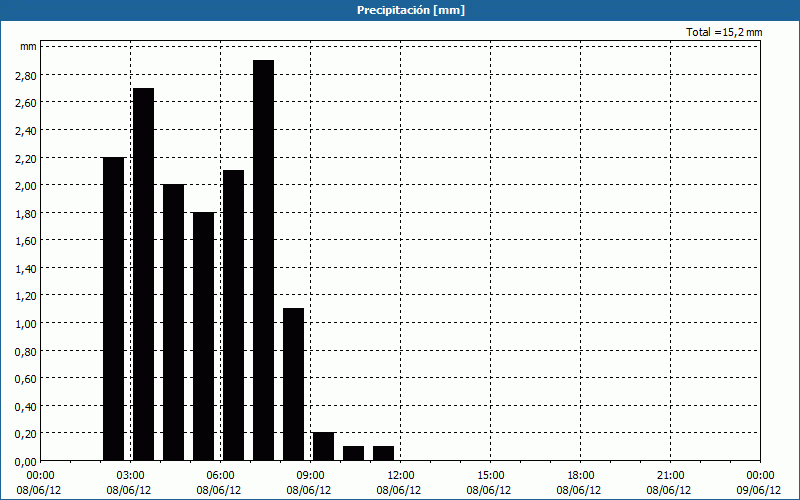Click the 'mm' unit label on y-axis
Screen dimensions: 800x500
28,47
